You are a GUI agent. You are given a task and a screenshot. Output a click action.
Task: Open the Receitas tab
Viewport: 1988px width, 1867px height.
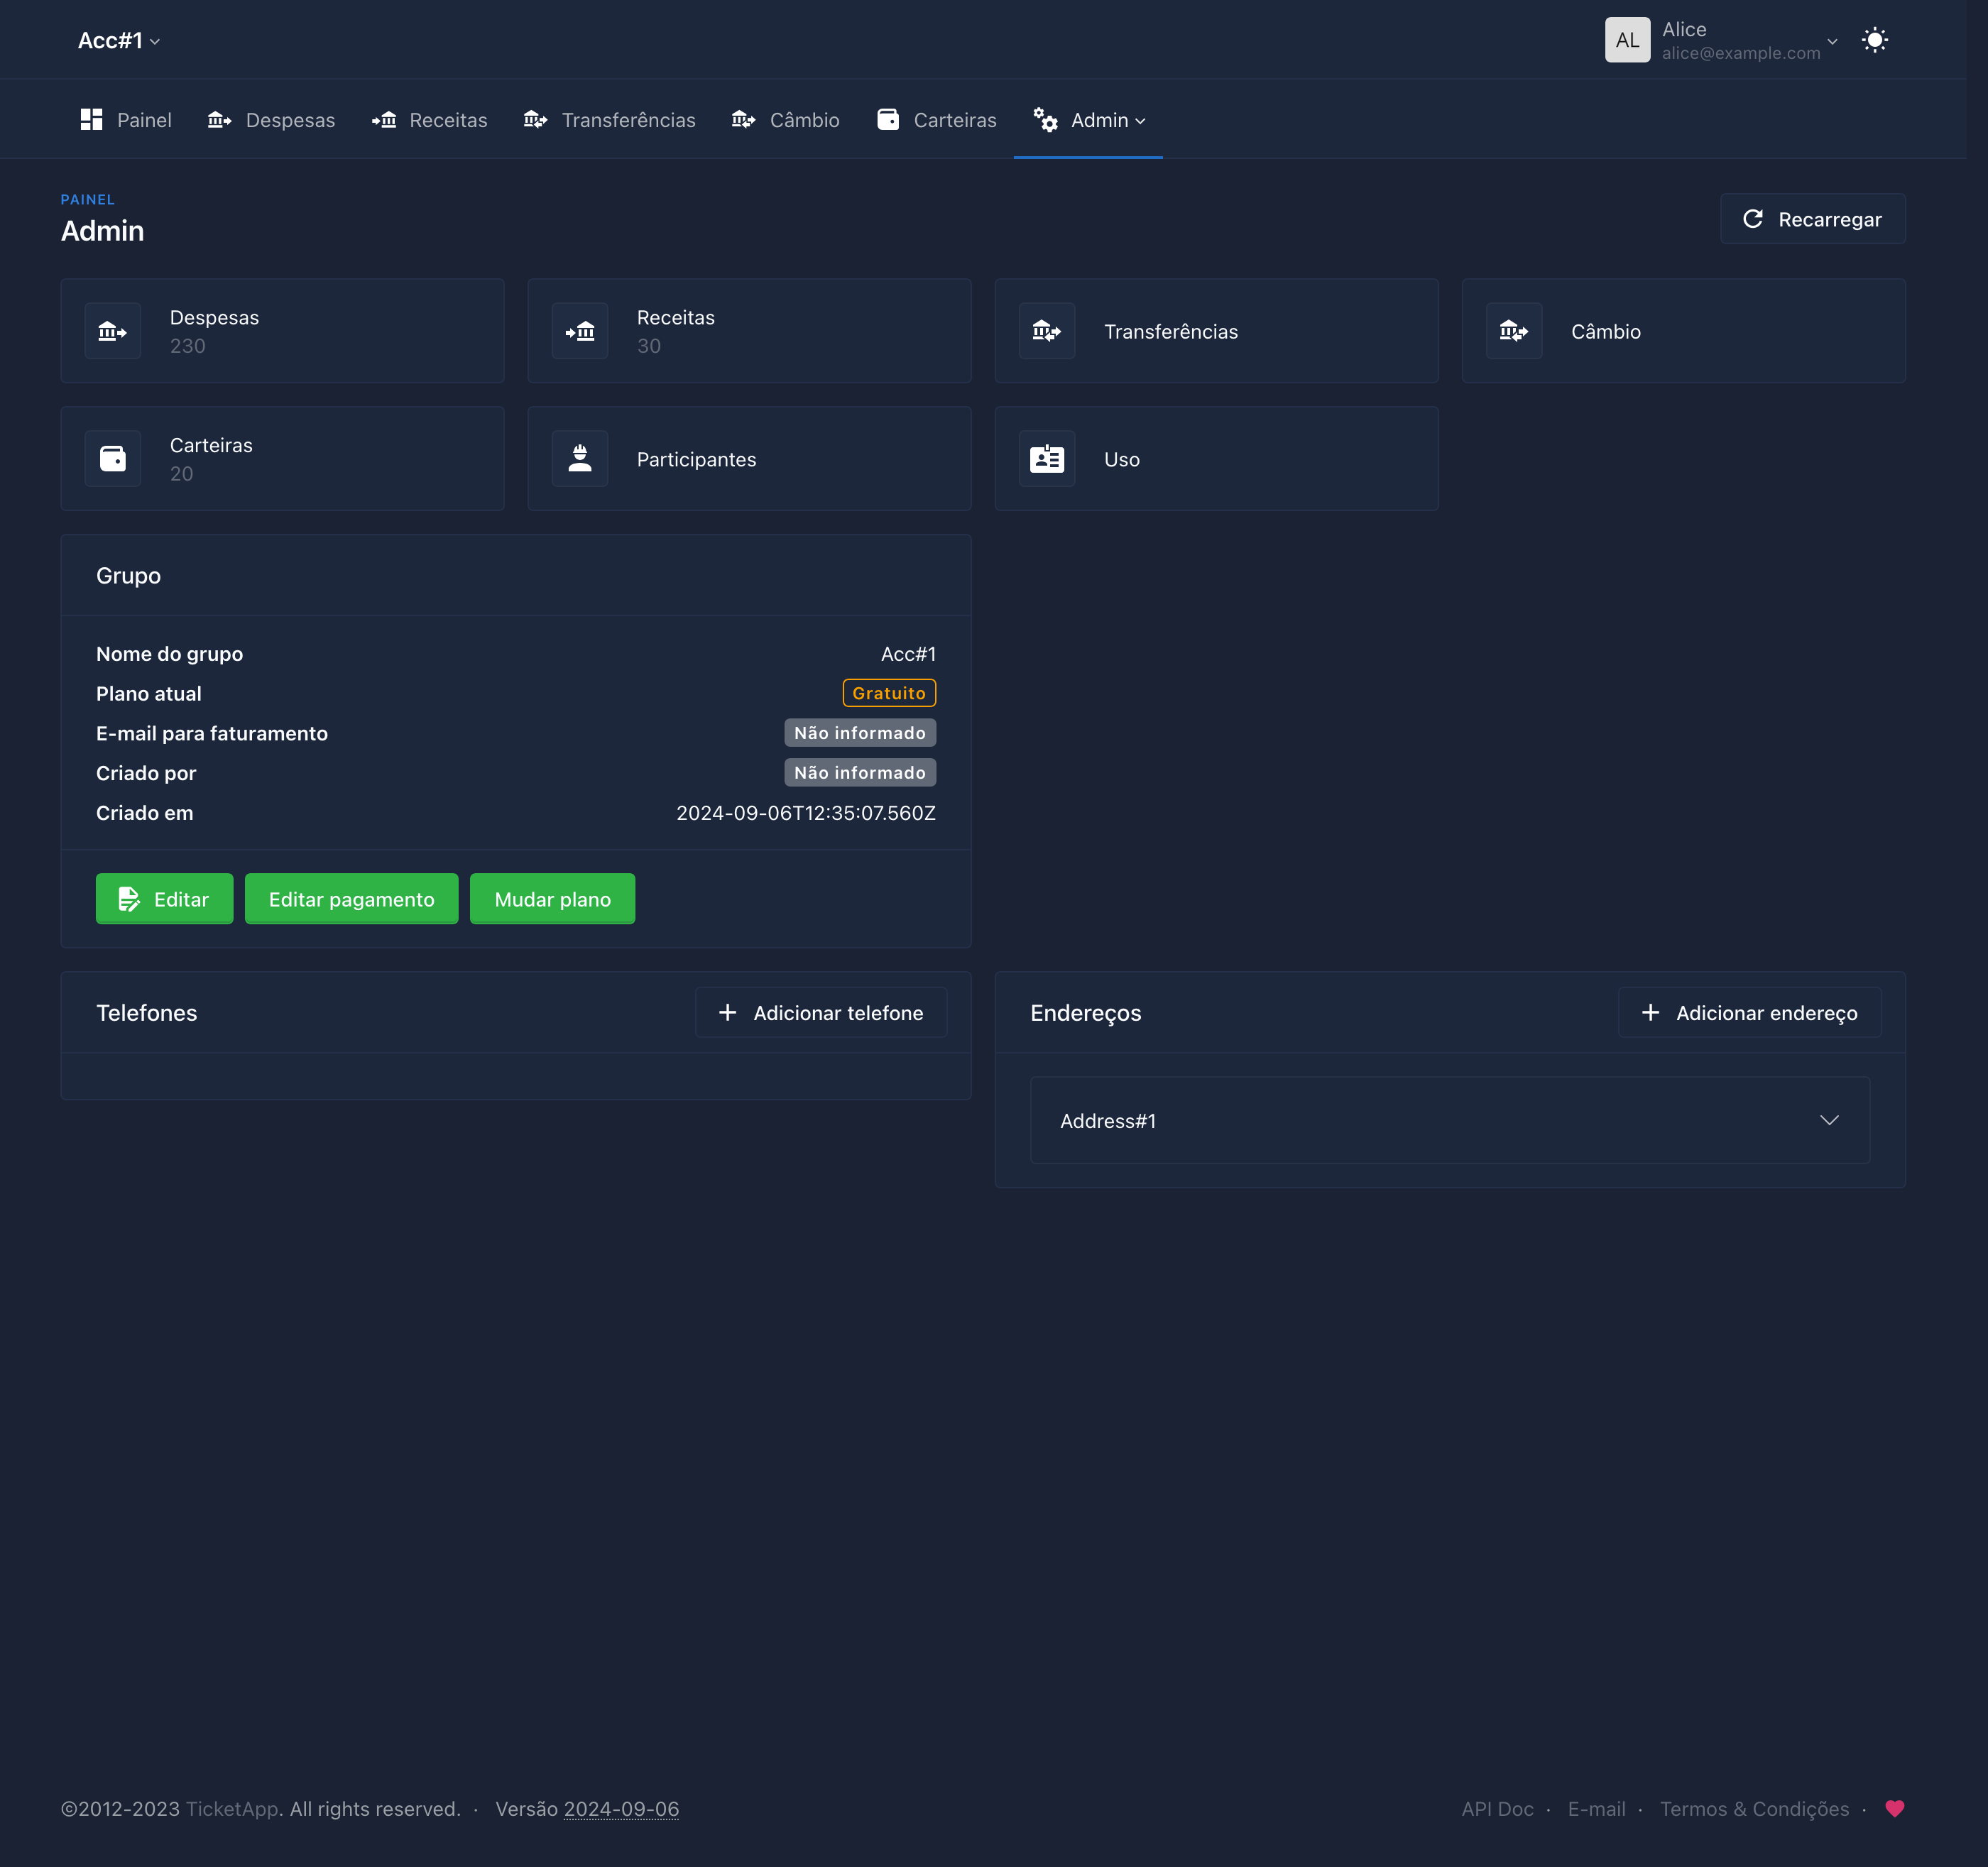tap(429, 120)
